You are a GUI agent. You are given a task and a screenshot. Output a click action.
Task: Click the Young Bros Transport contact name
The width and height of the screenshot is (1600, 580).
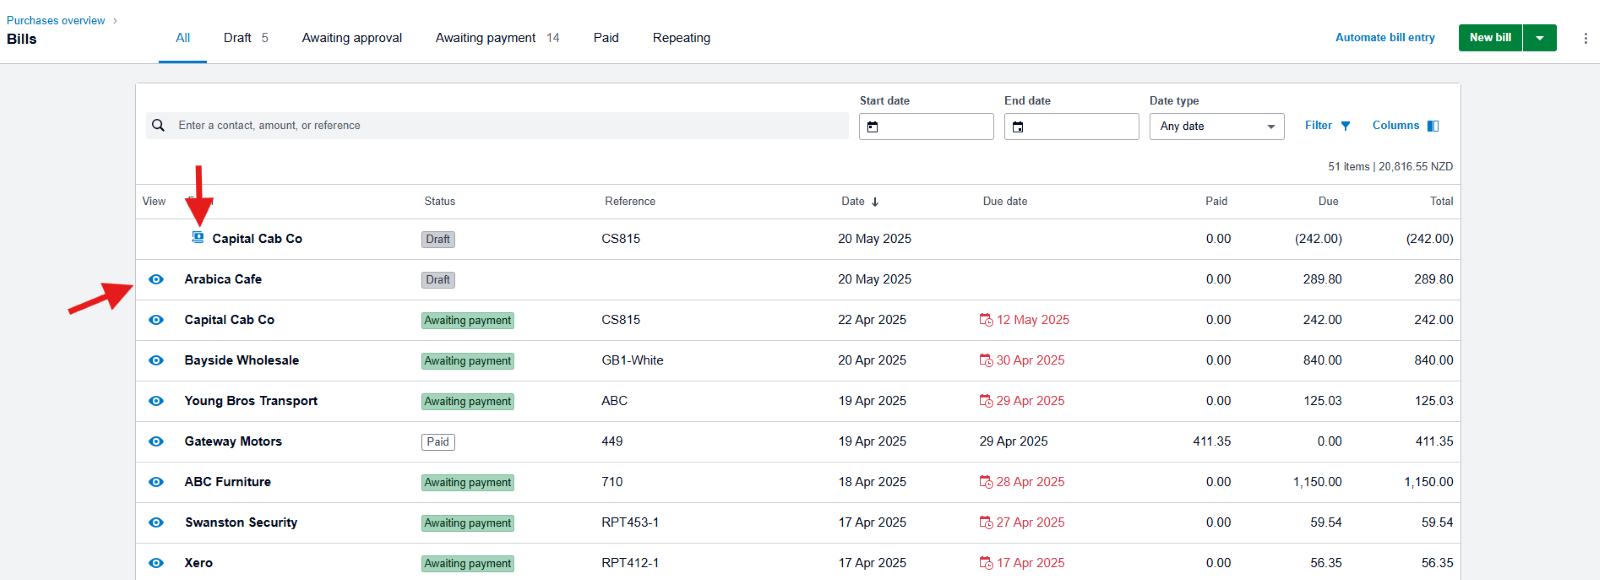tap(251, 401)
